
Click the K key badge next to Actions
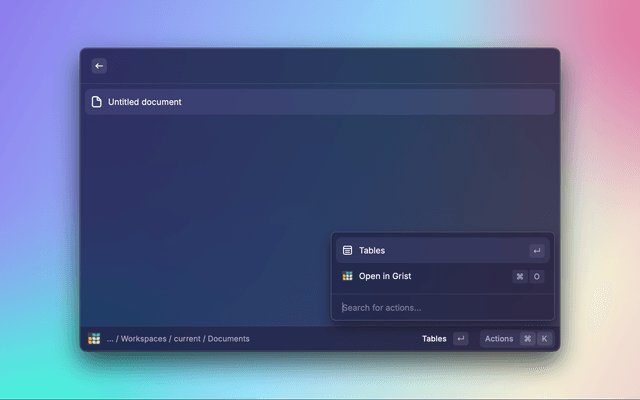click(544, 339)
